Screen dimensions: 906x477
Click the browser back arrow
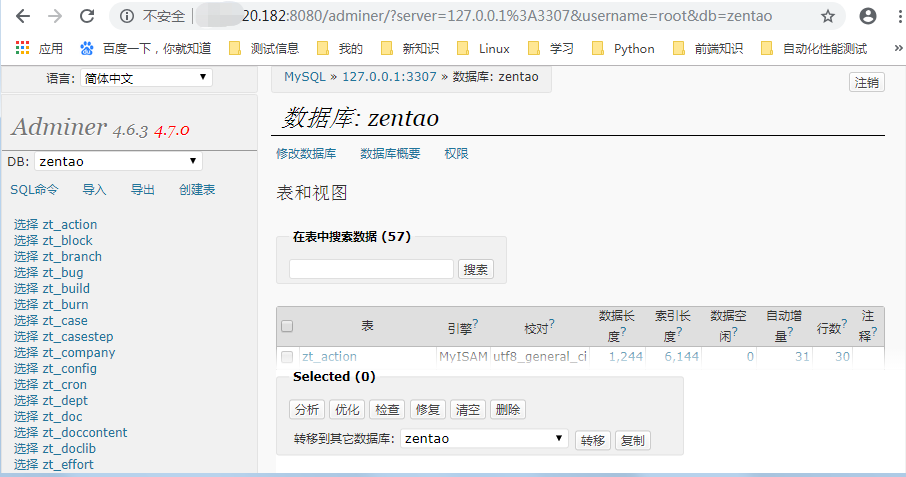coord(23,16)
